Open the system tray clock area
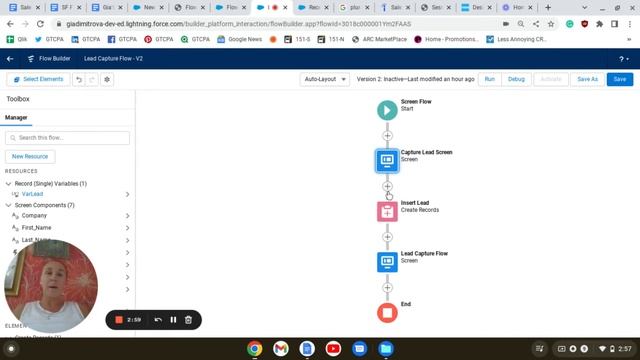This screenshot has height=360, width=640. 625,349
